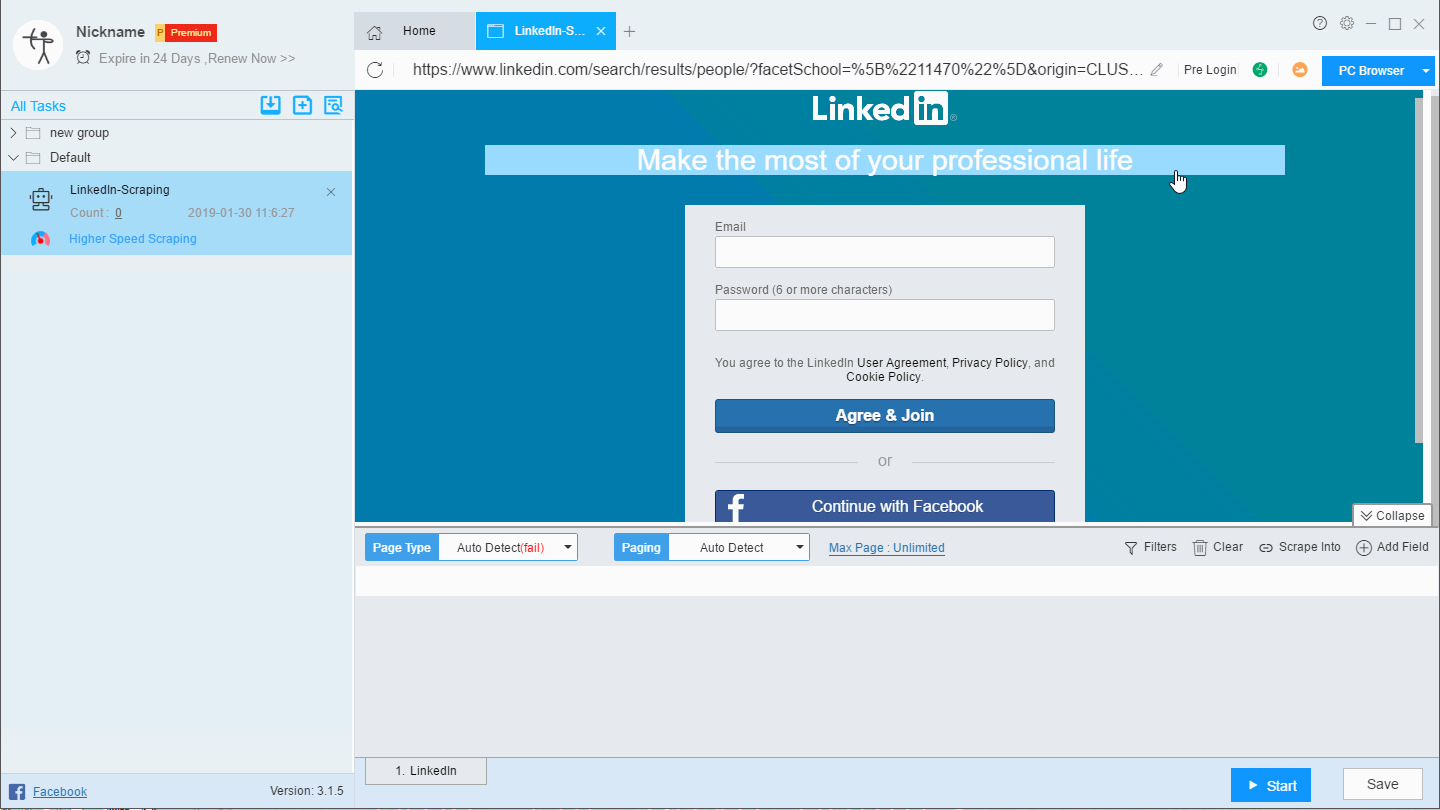Toggle image loading with the orange icon
The width and height of the screenshot is (1440, 810).
tap(1299, 69)
